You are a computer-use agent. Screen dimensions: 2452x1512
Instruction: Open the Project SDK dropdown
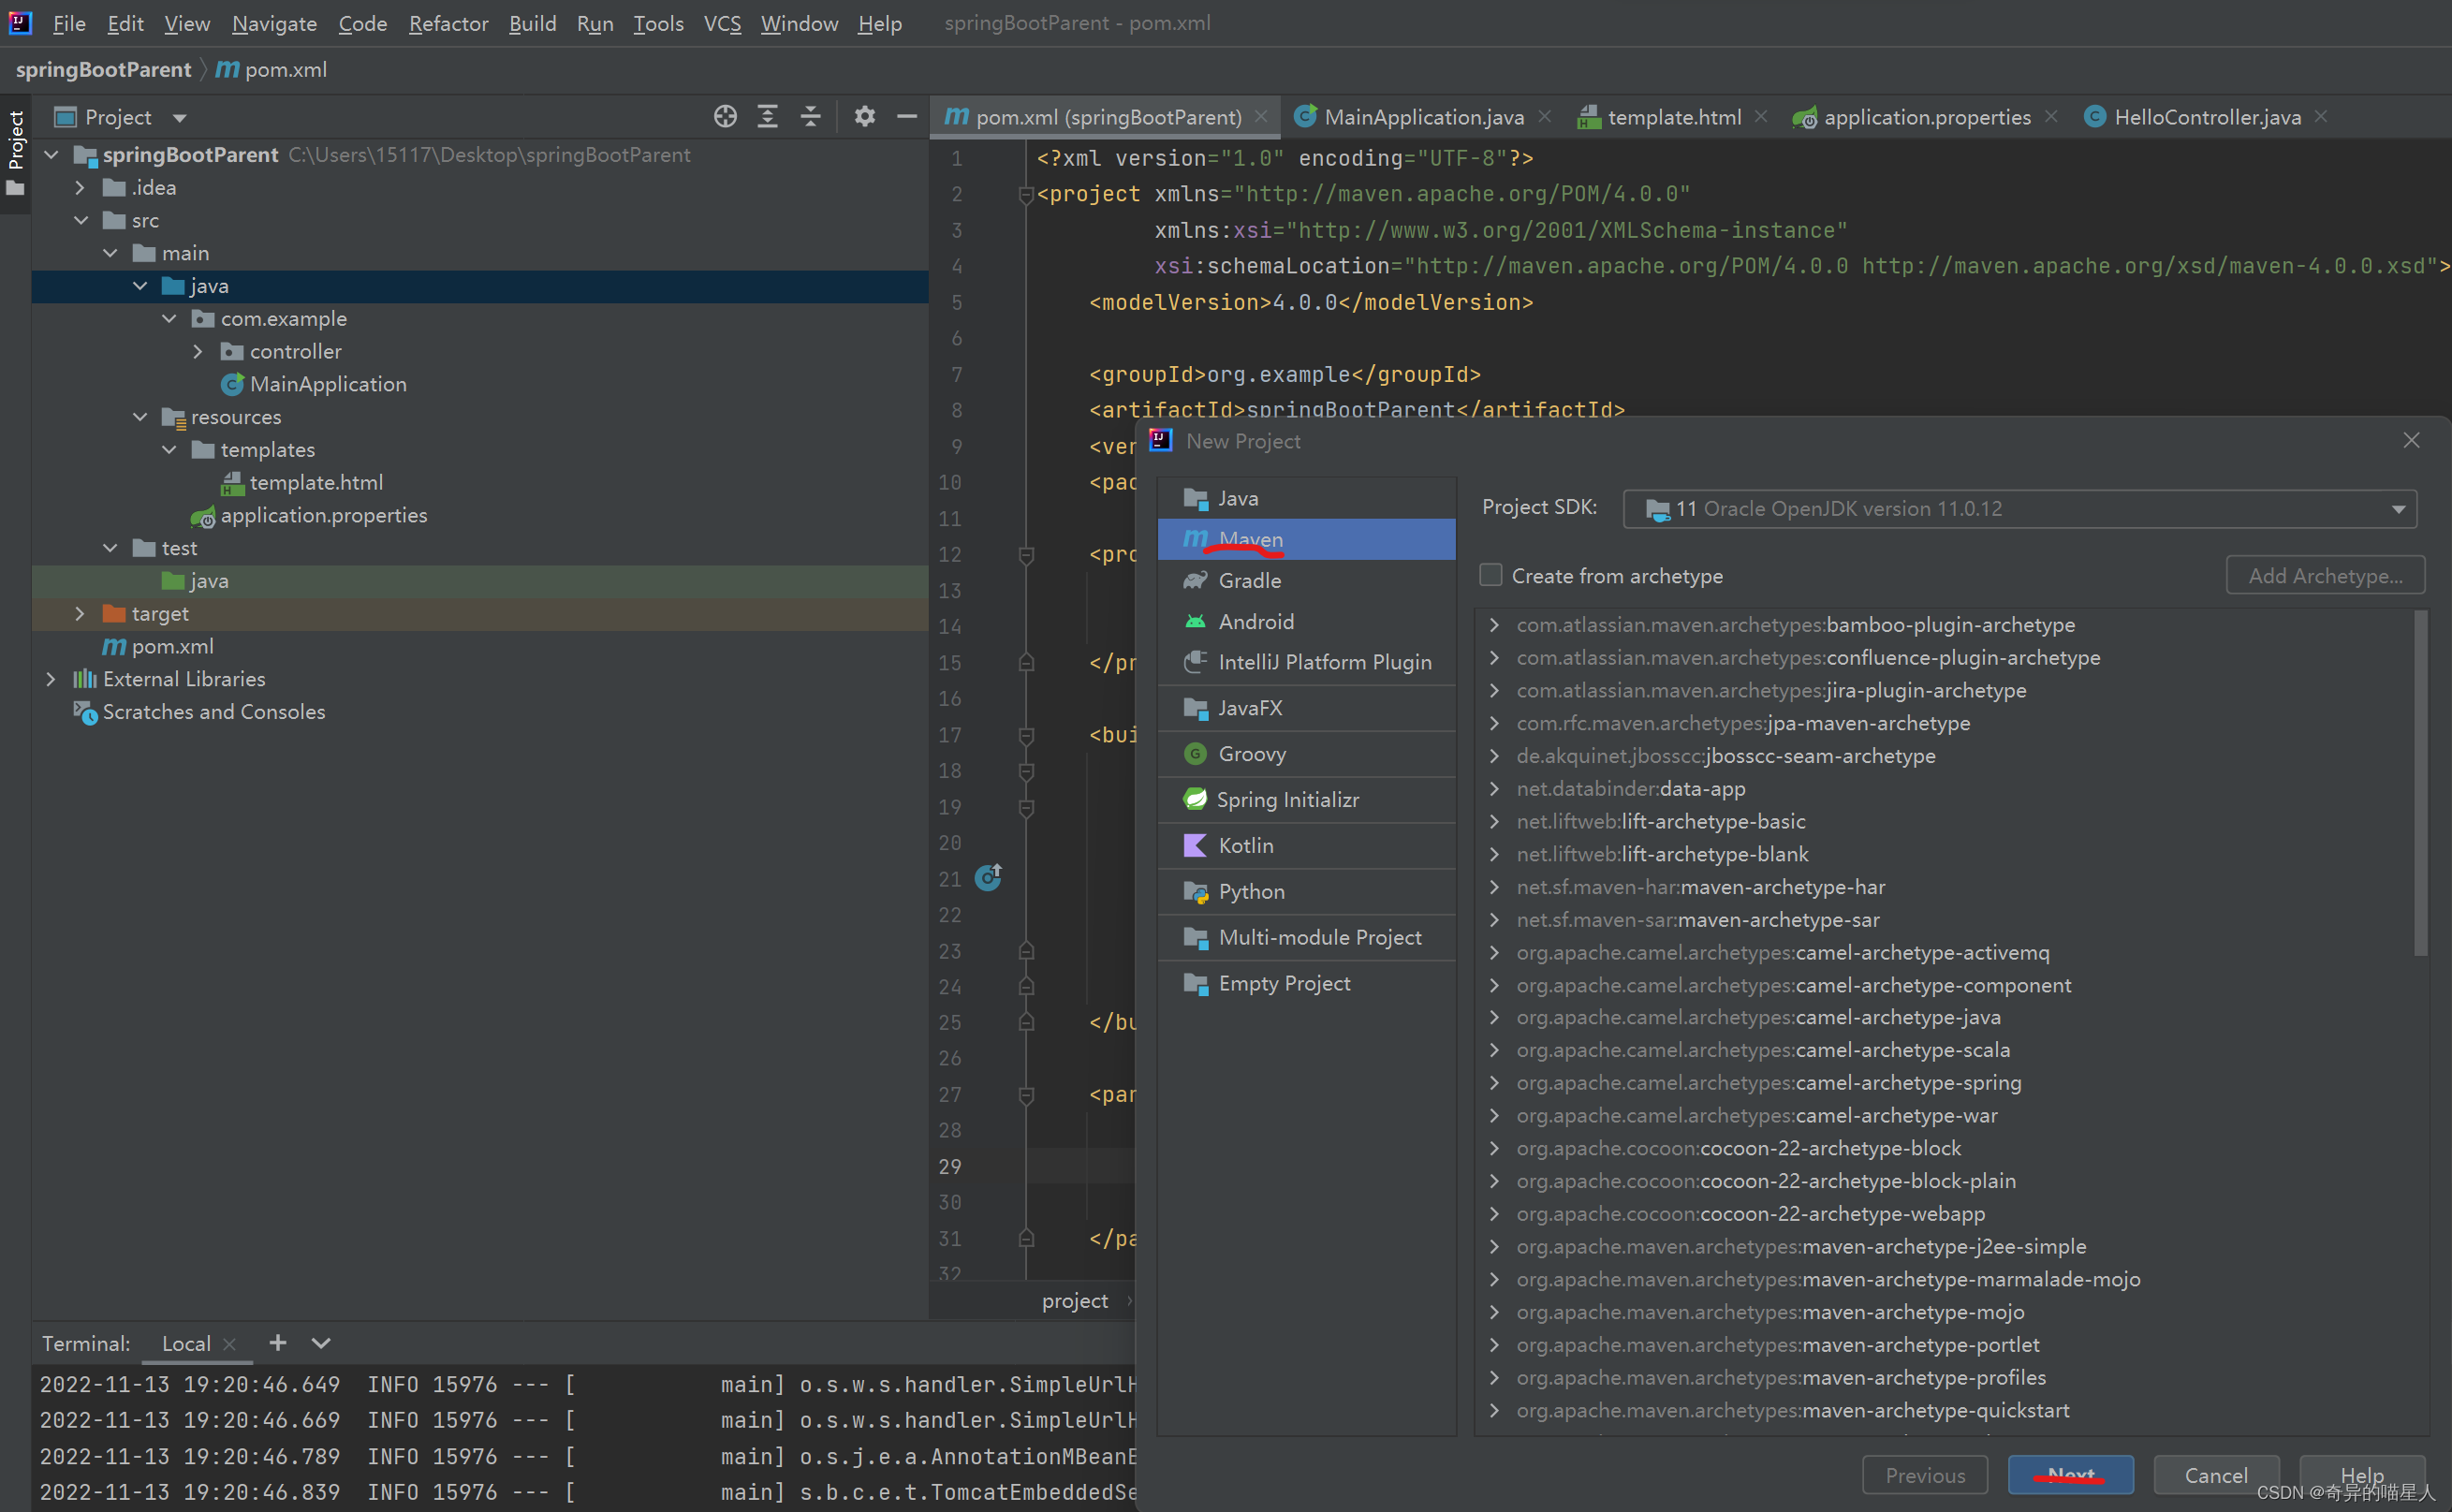(2398, 509)
